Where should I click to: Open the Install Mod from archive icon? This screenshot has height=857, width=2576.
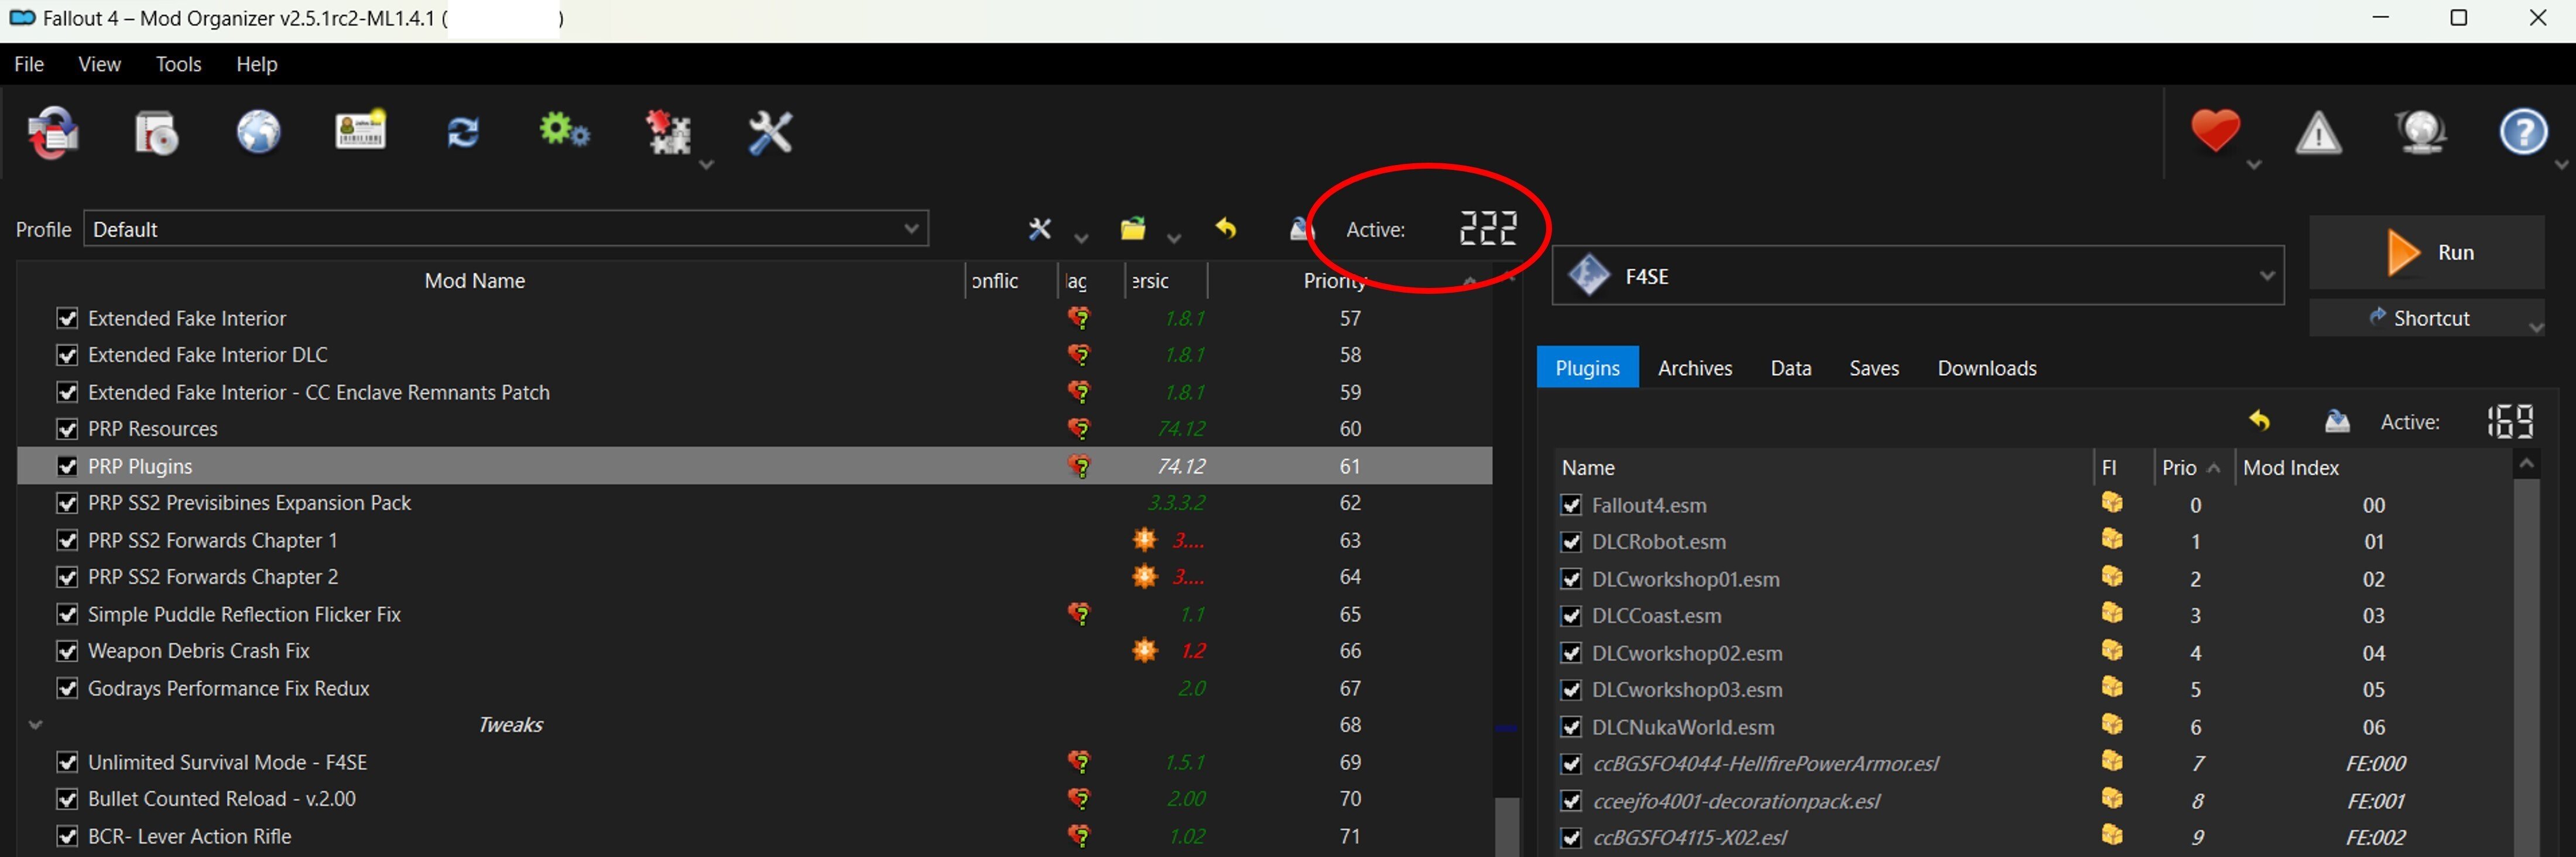(156, 133)
